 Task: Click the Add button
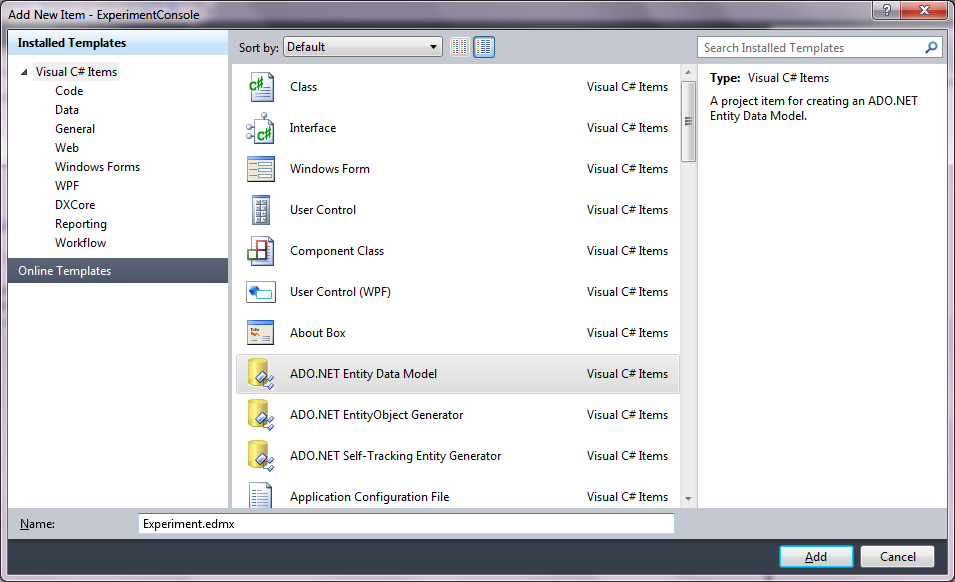coord(816,556)
